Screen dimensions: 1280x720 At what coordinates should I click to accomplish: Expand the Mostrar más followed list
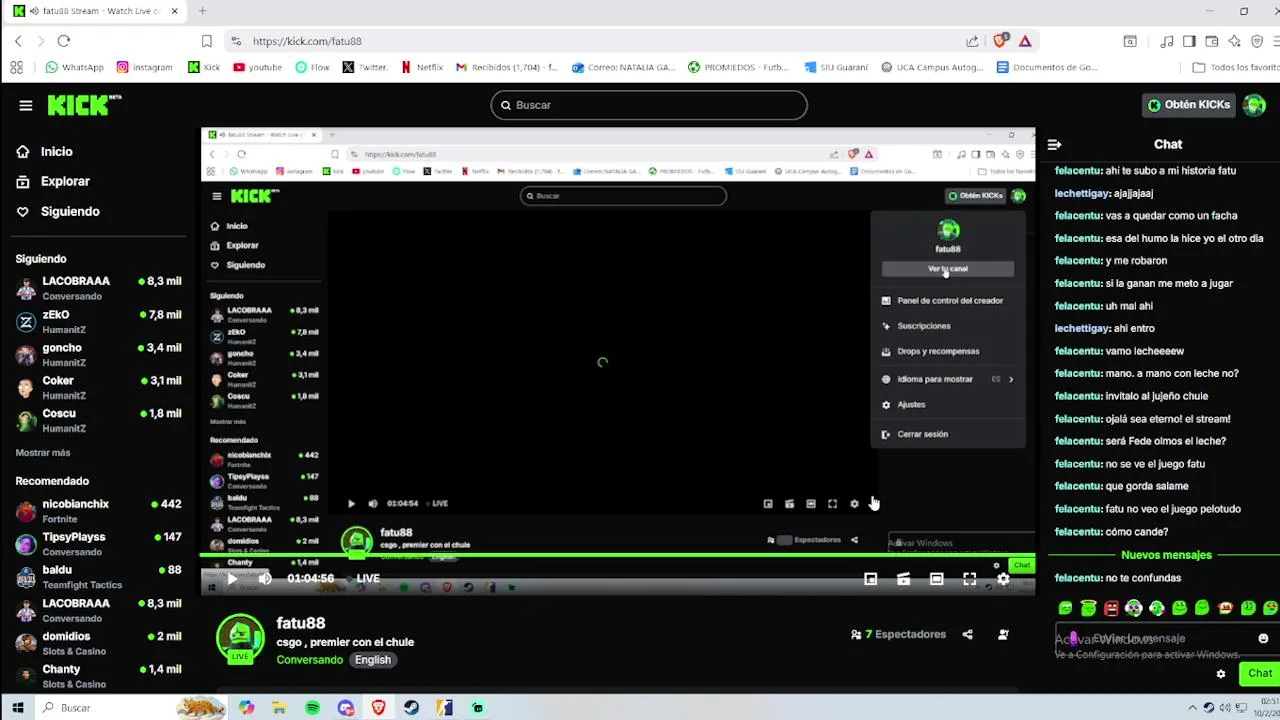[43, 452]
